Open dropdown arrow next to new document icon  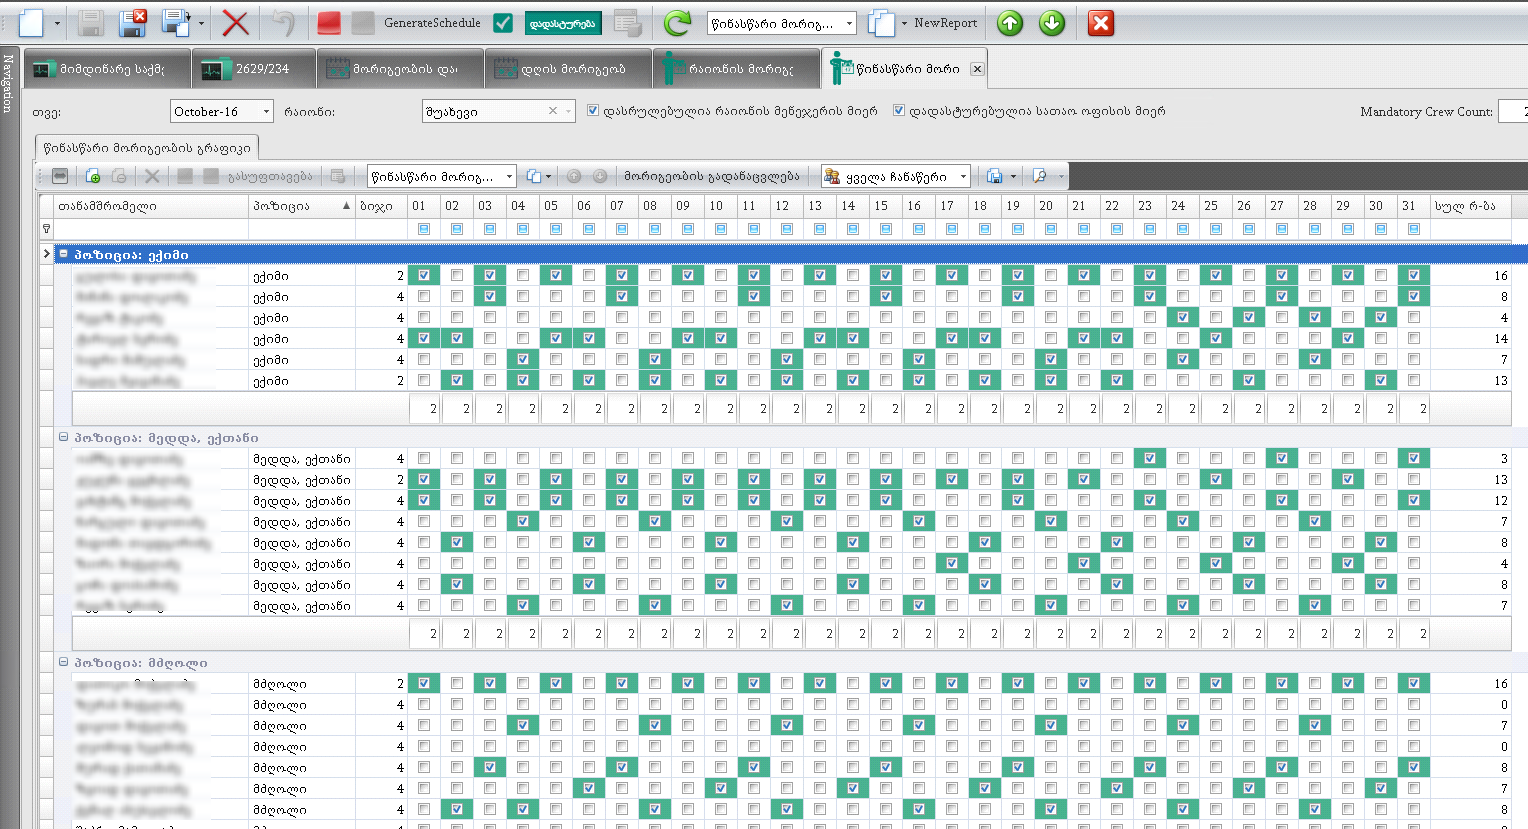coord(57,23)
